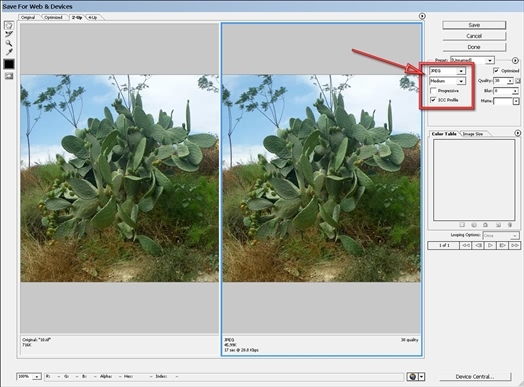Open the JPEG file format dropdown
524x387 pixels.
pos(447,71)
